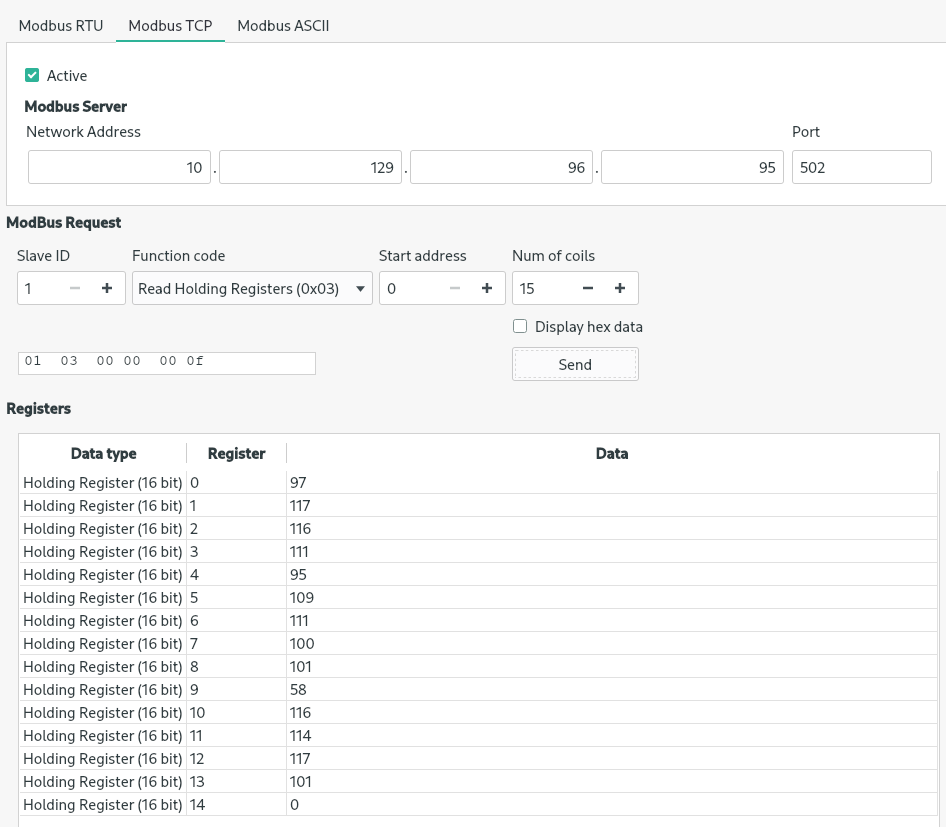Viewport: 946px width, 827px height.
Task: Select the row for register 9
Action: [x=400, y=690]
